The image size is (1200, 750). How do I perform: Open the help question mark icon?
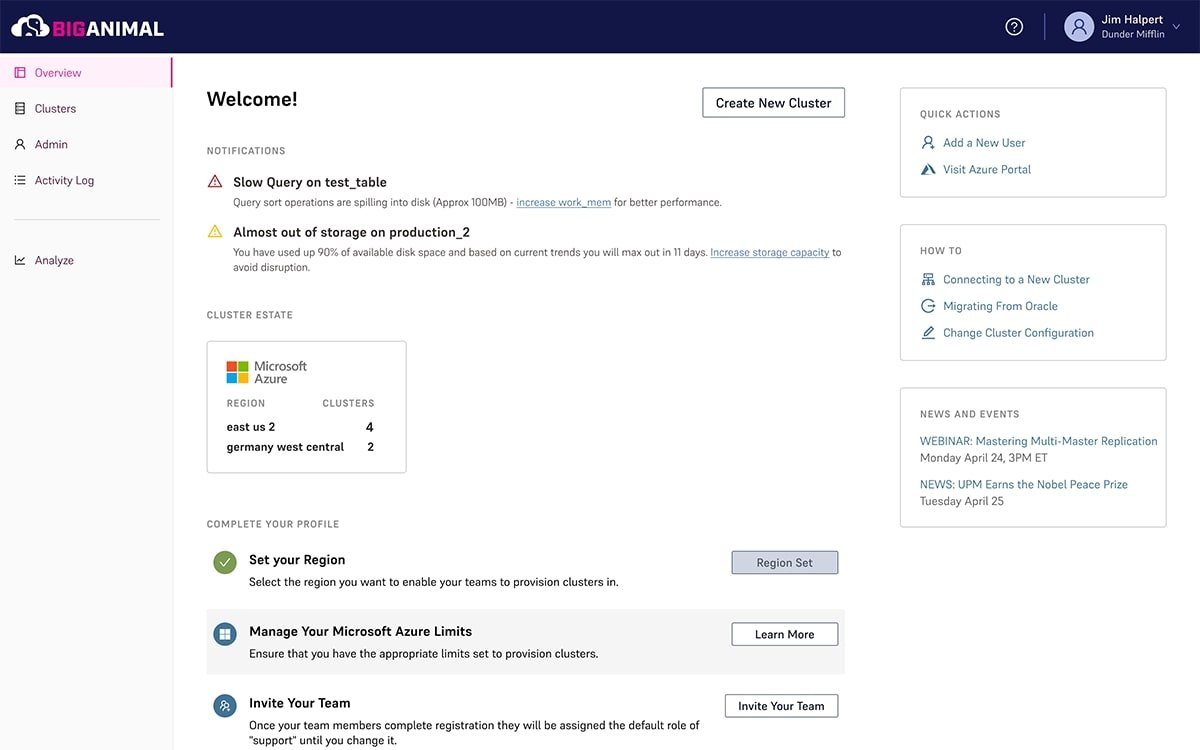click(1013, 26)
